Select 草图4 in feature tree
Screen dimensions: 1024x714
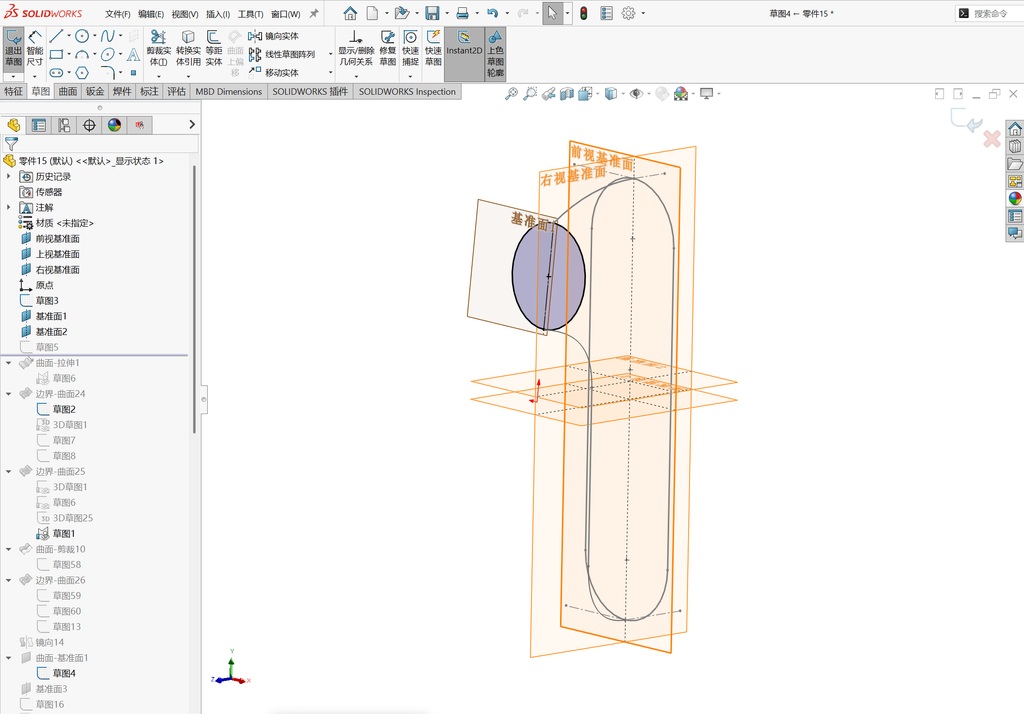[64, 673]
